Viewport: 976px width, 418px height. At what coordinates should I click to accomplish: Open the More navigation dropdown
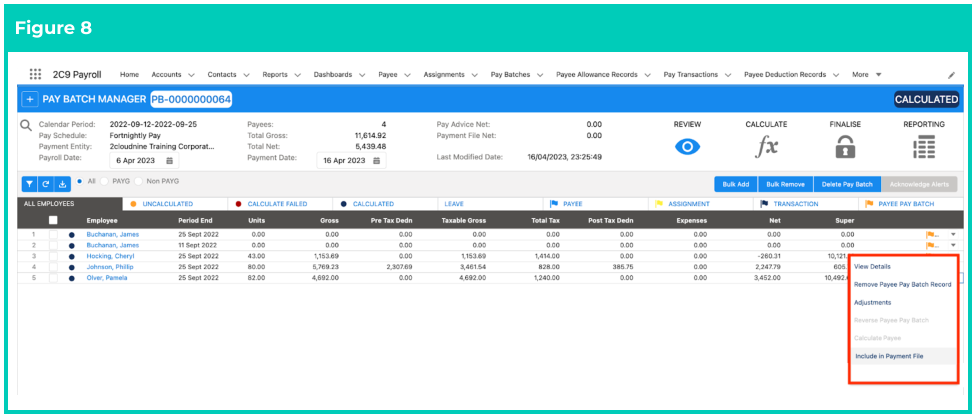pos(867,75)
